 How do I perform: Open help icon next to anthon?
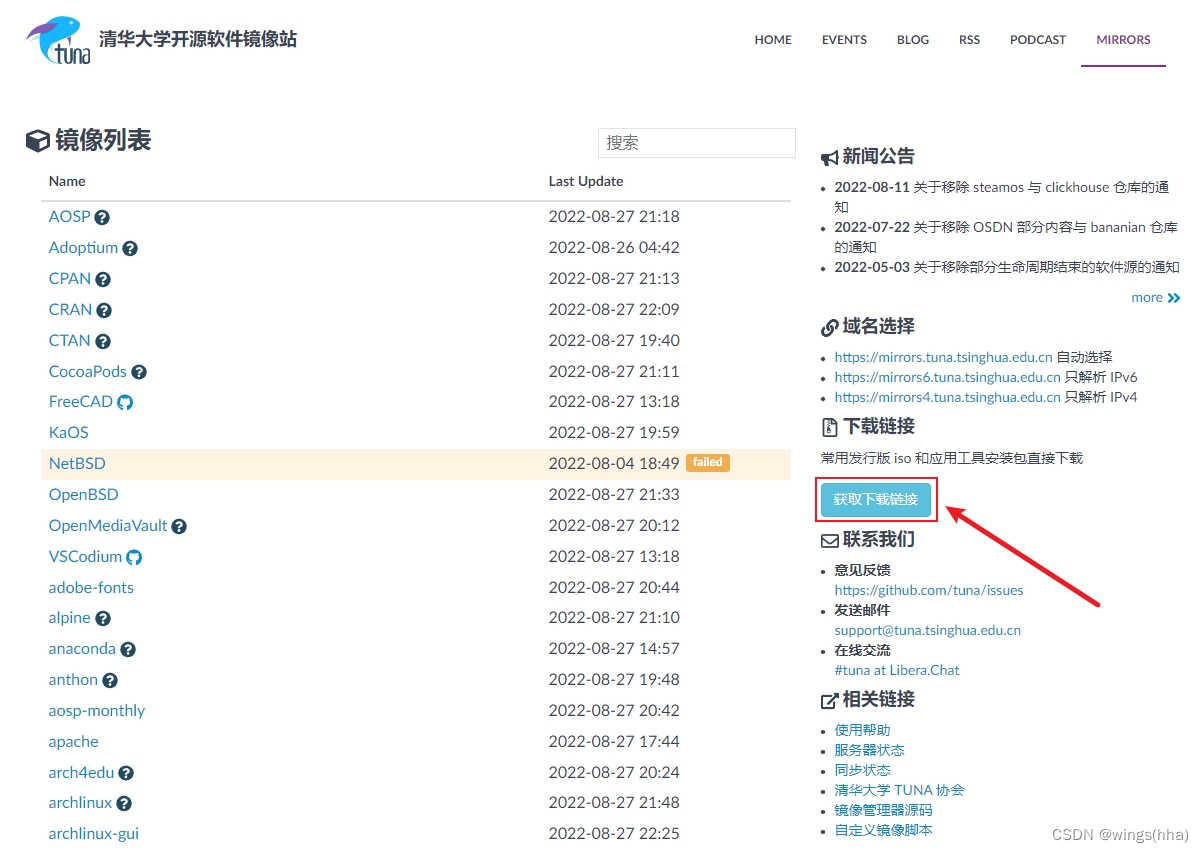[110, 680]
